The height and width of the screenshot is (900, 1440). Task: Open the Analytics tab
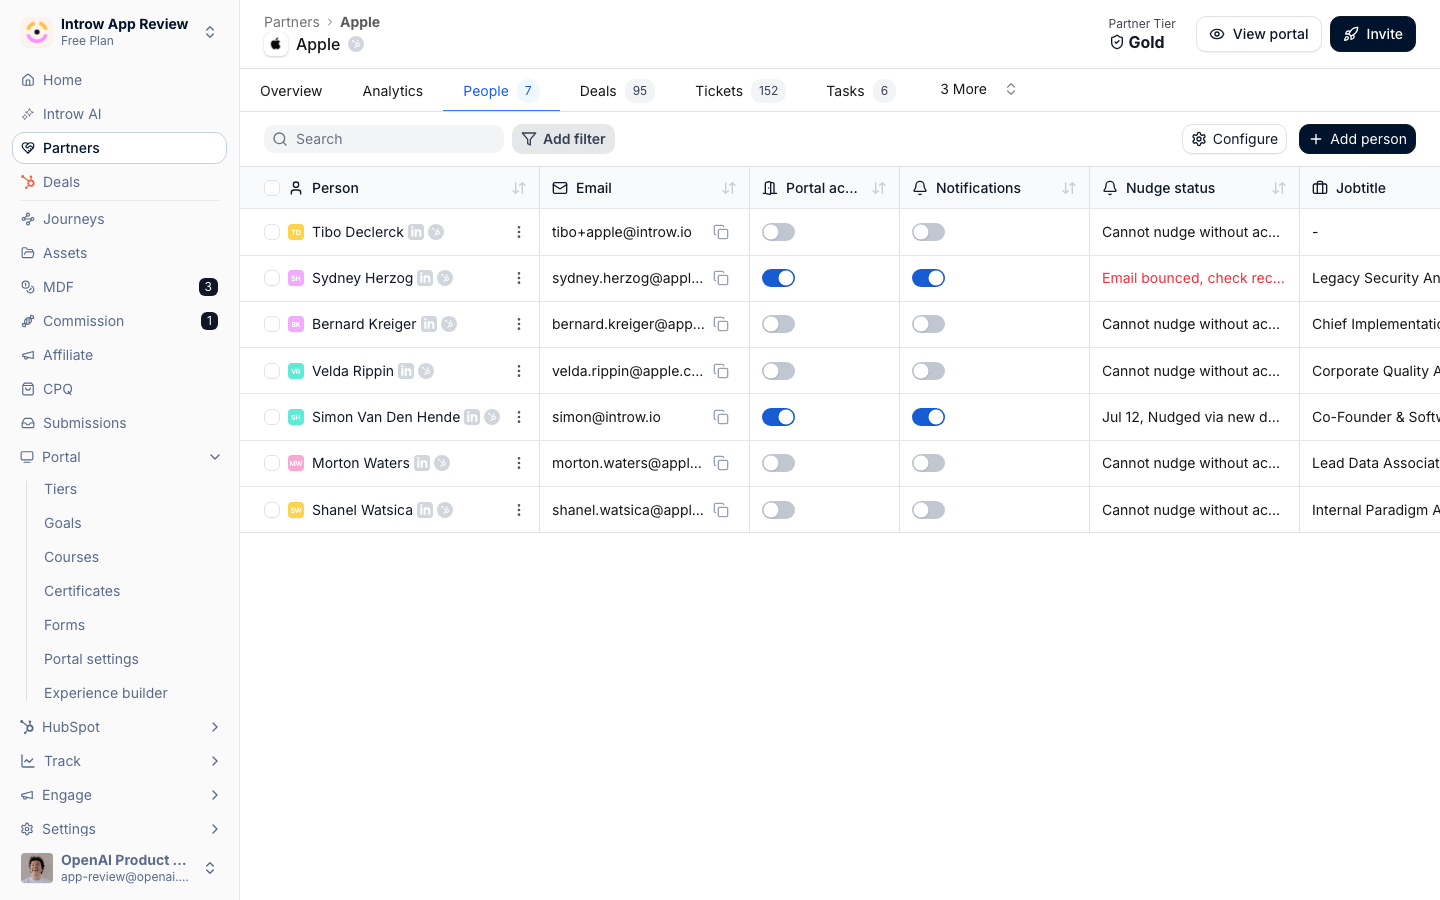pos(392,91)
